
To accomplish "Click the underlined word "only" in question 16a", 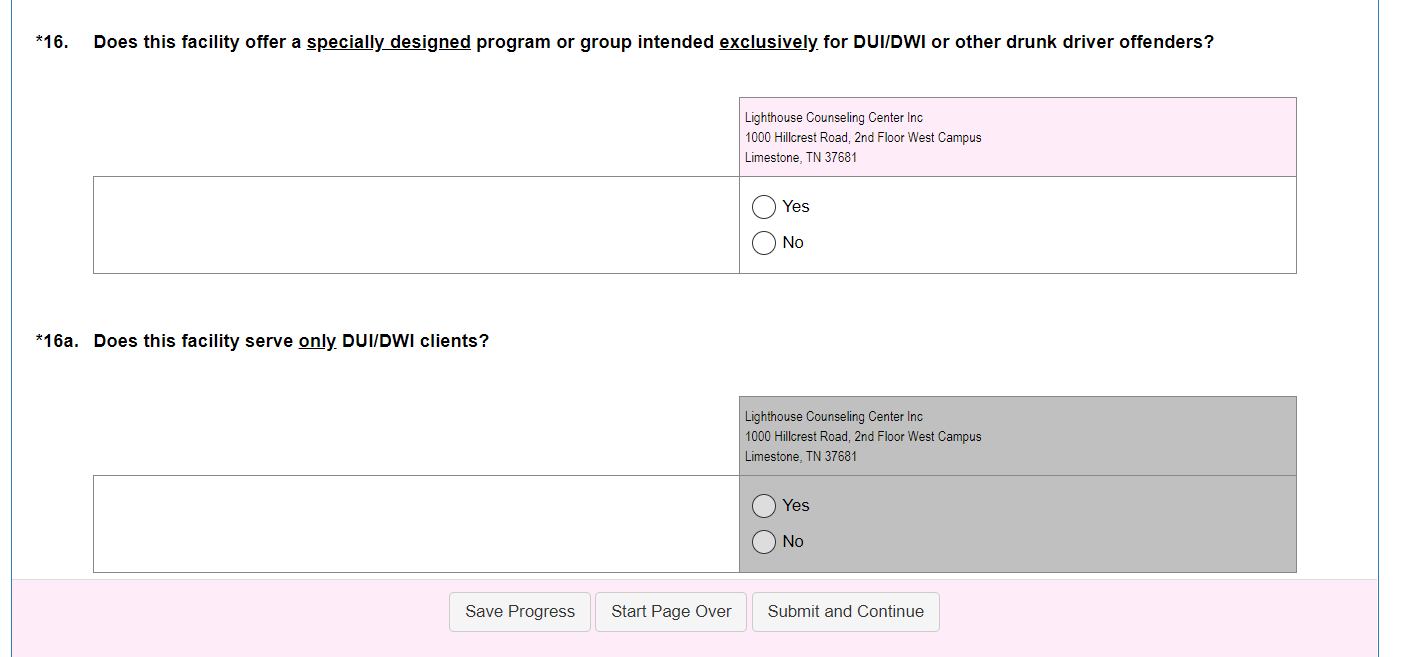I will coord(317,341).
